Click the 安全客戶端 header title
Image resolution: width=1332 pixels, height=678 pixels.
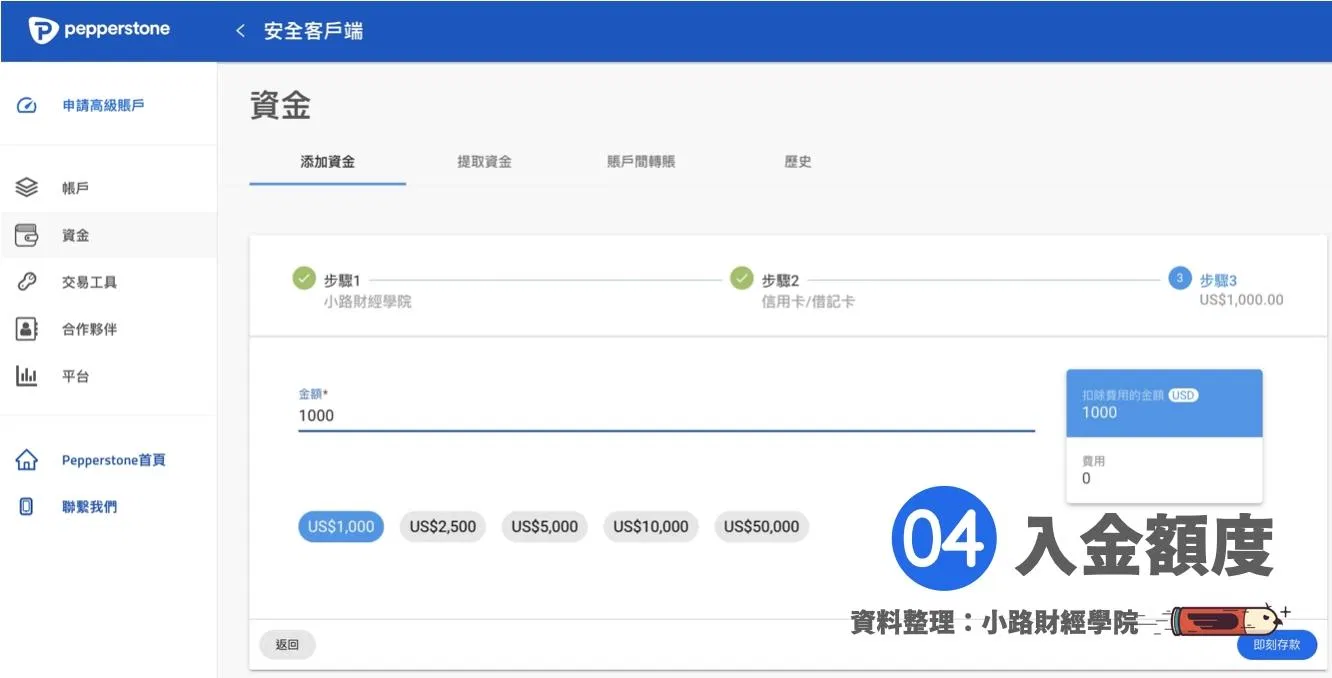click(x=313, y=31)
